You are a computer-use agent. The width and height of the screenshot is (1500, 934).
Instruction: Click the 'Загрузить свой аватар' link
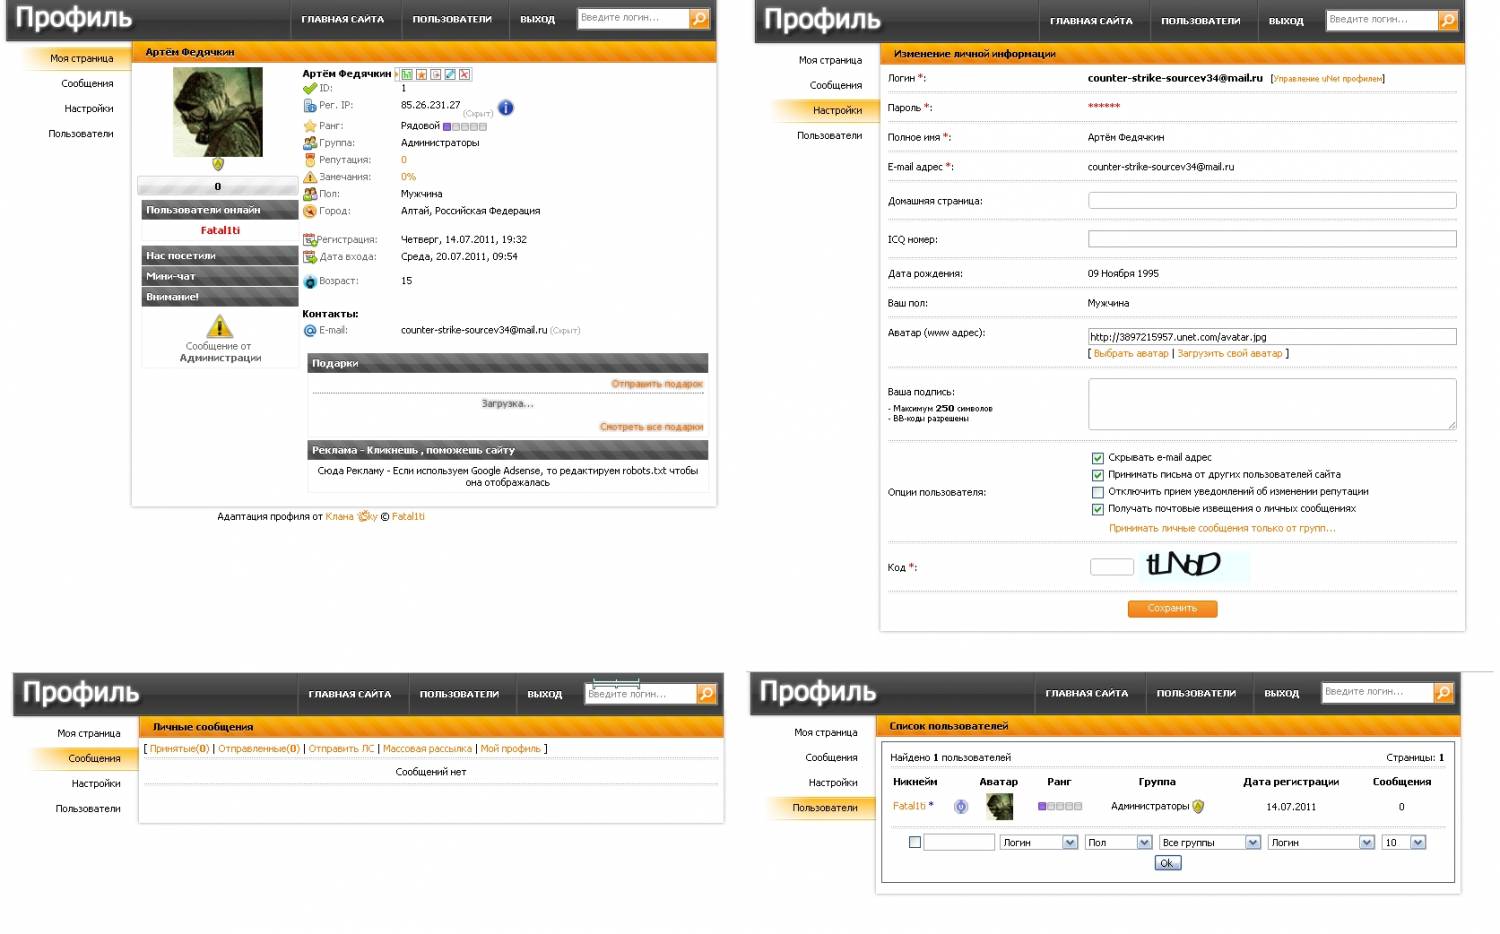(x=1229, y=354)
